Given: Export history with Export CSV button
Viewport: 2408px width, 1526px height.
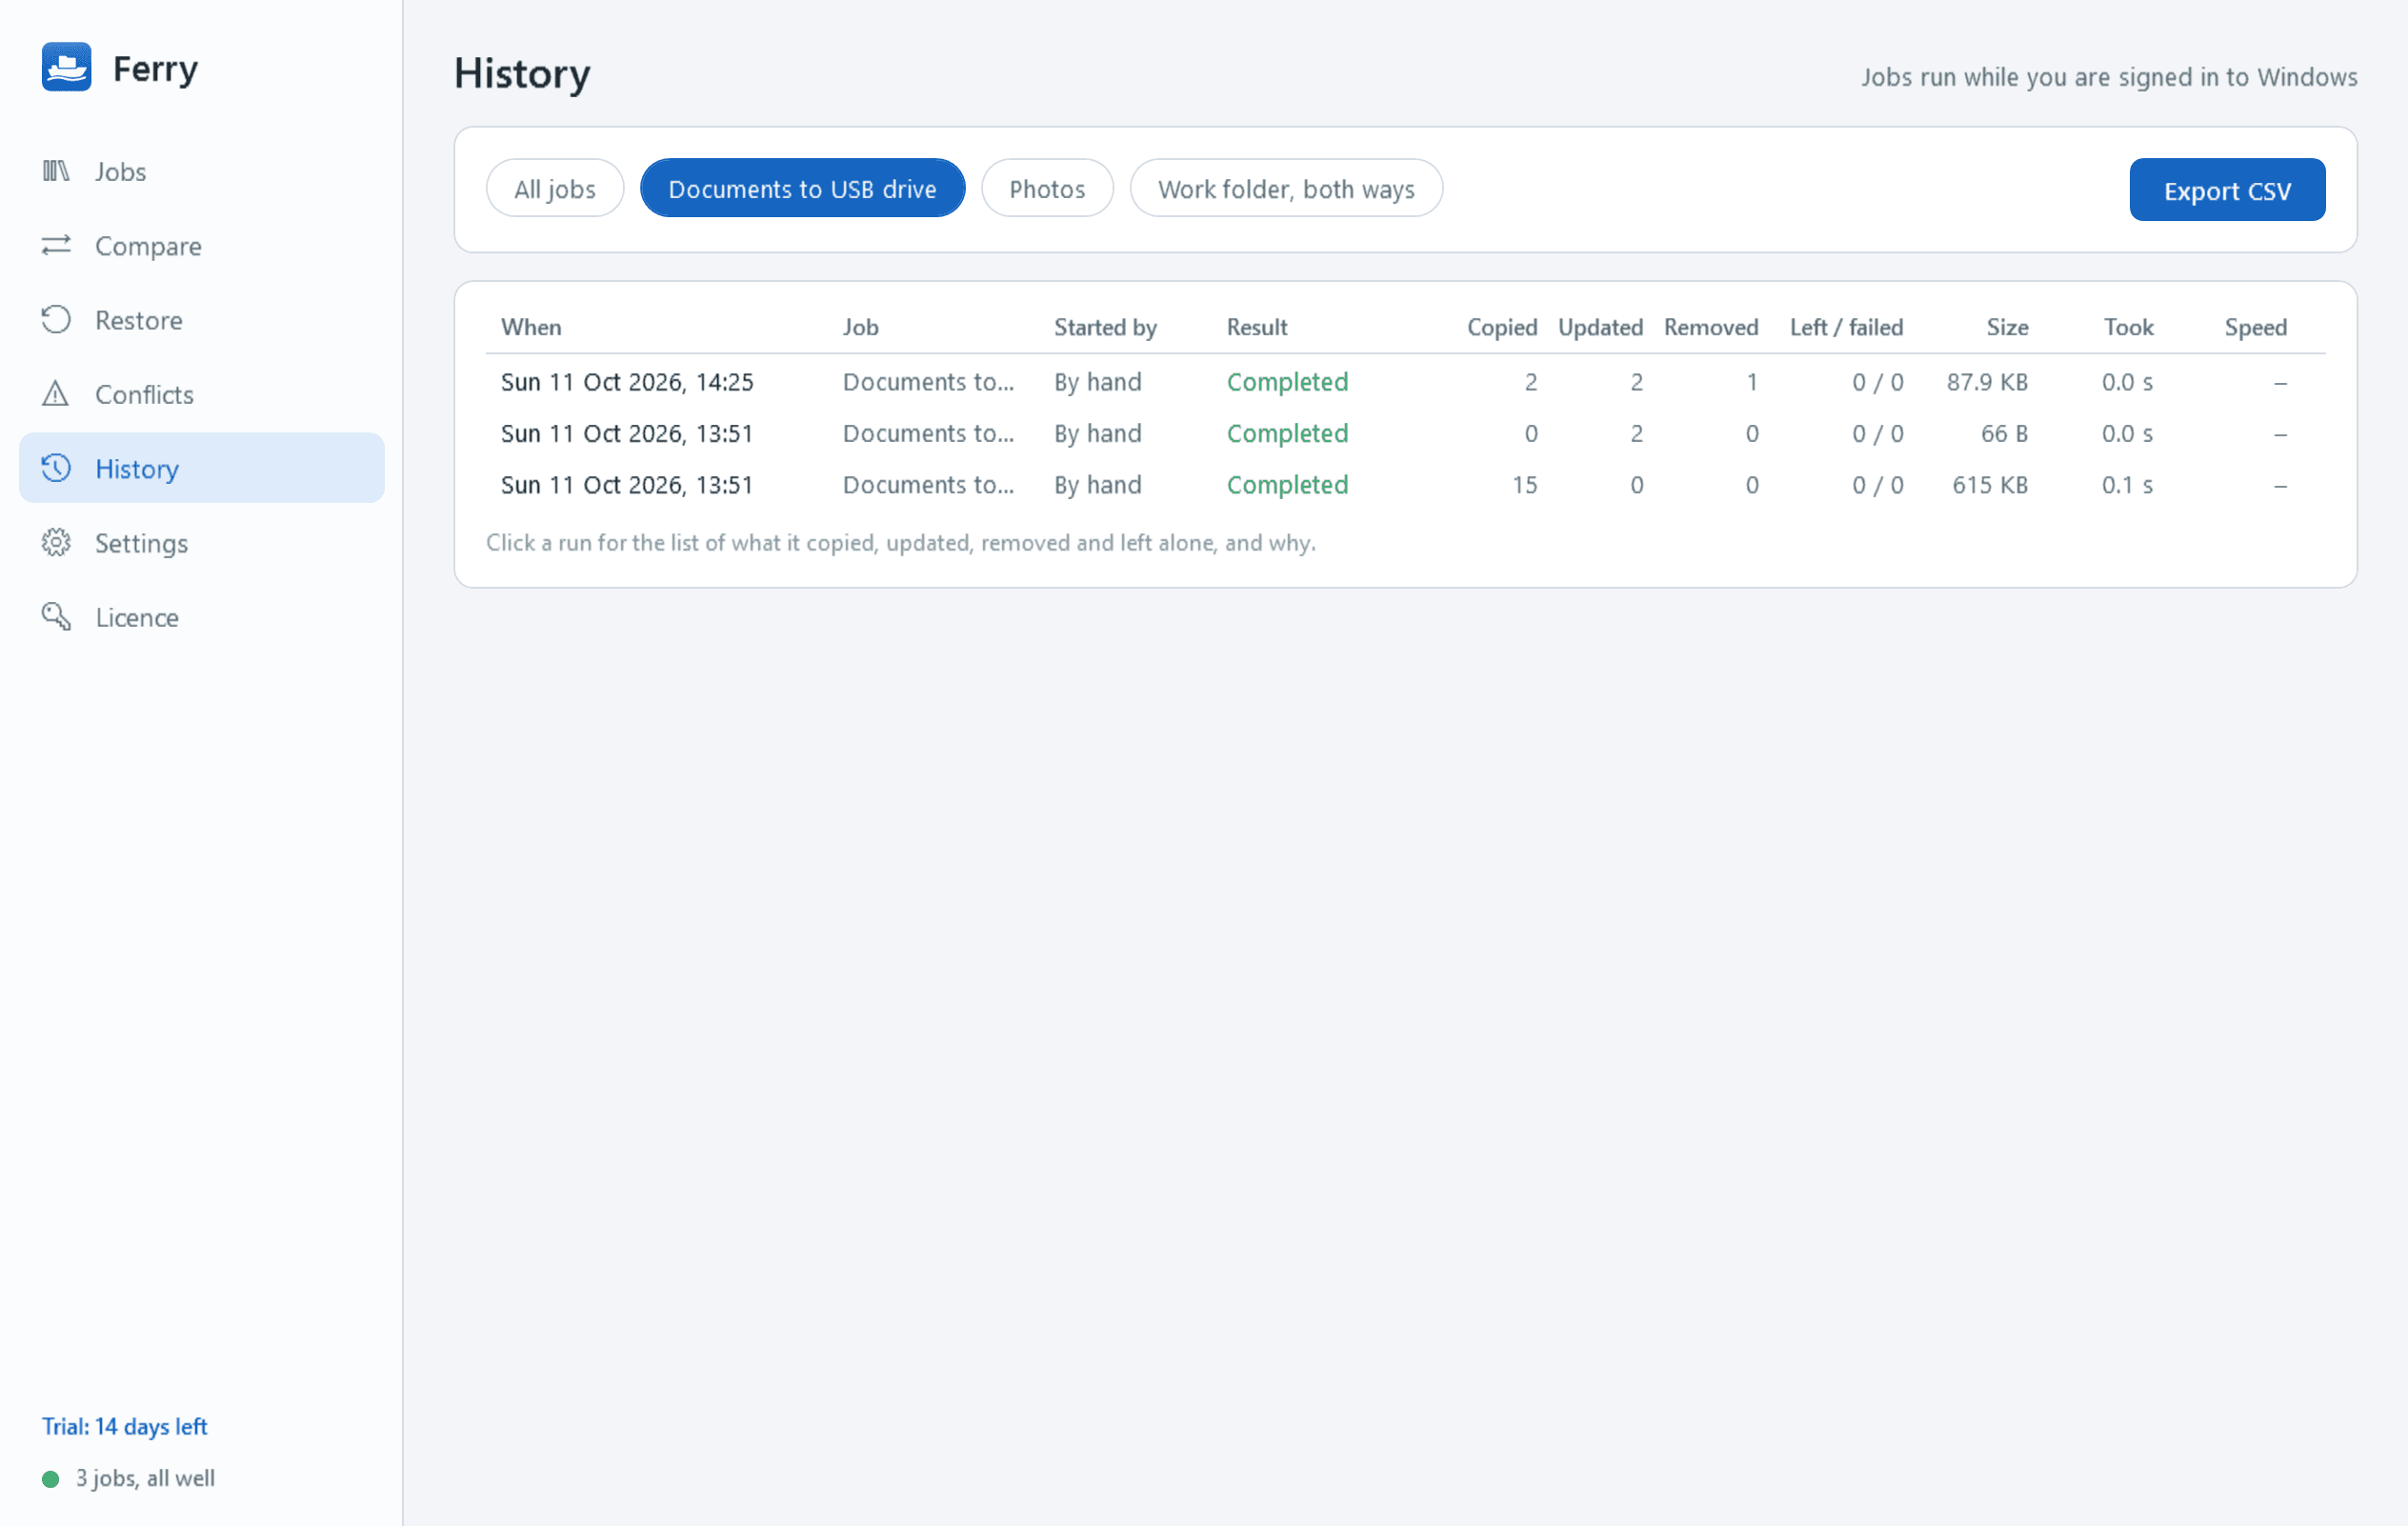Looking at the screenshot, I should pos(2227,190).
